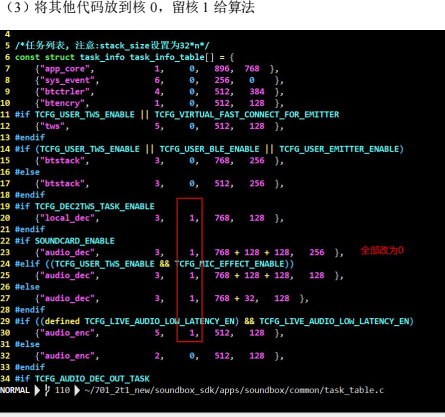This screenshot has width=445, height=417.
Task: Select "audio_dec" string on line 23
Action: [x=67, y=252]
